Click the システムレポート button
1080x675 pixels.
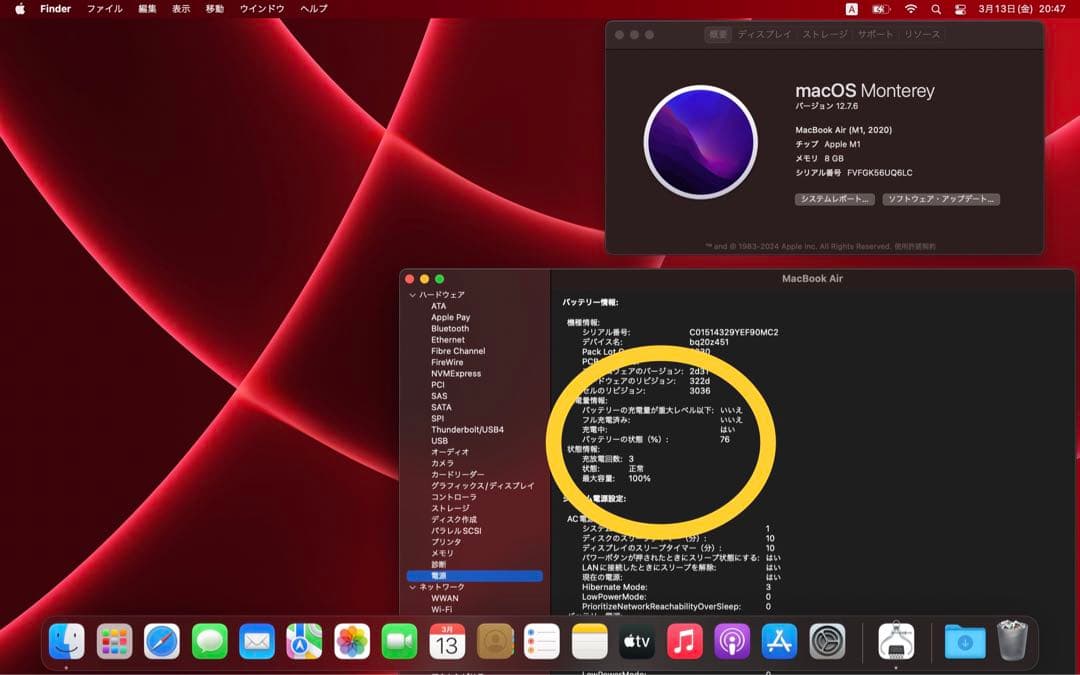(x=835, y=199)
